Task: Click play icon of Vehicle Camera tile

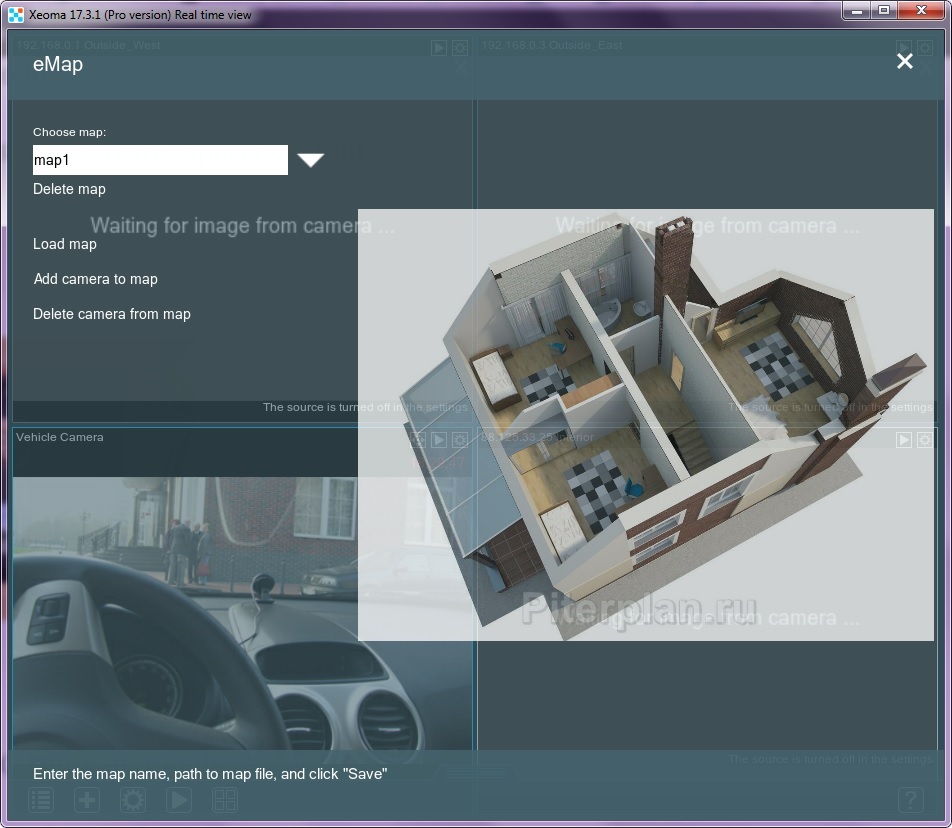Action: [439, 439]
